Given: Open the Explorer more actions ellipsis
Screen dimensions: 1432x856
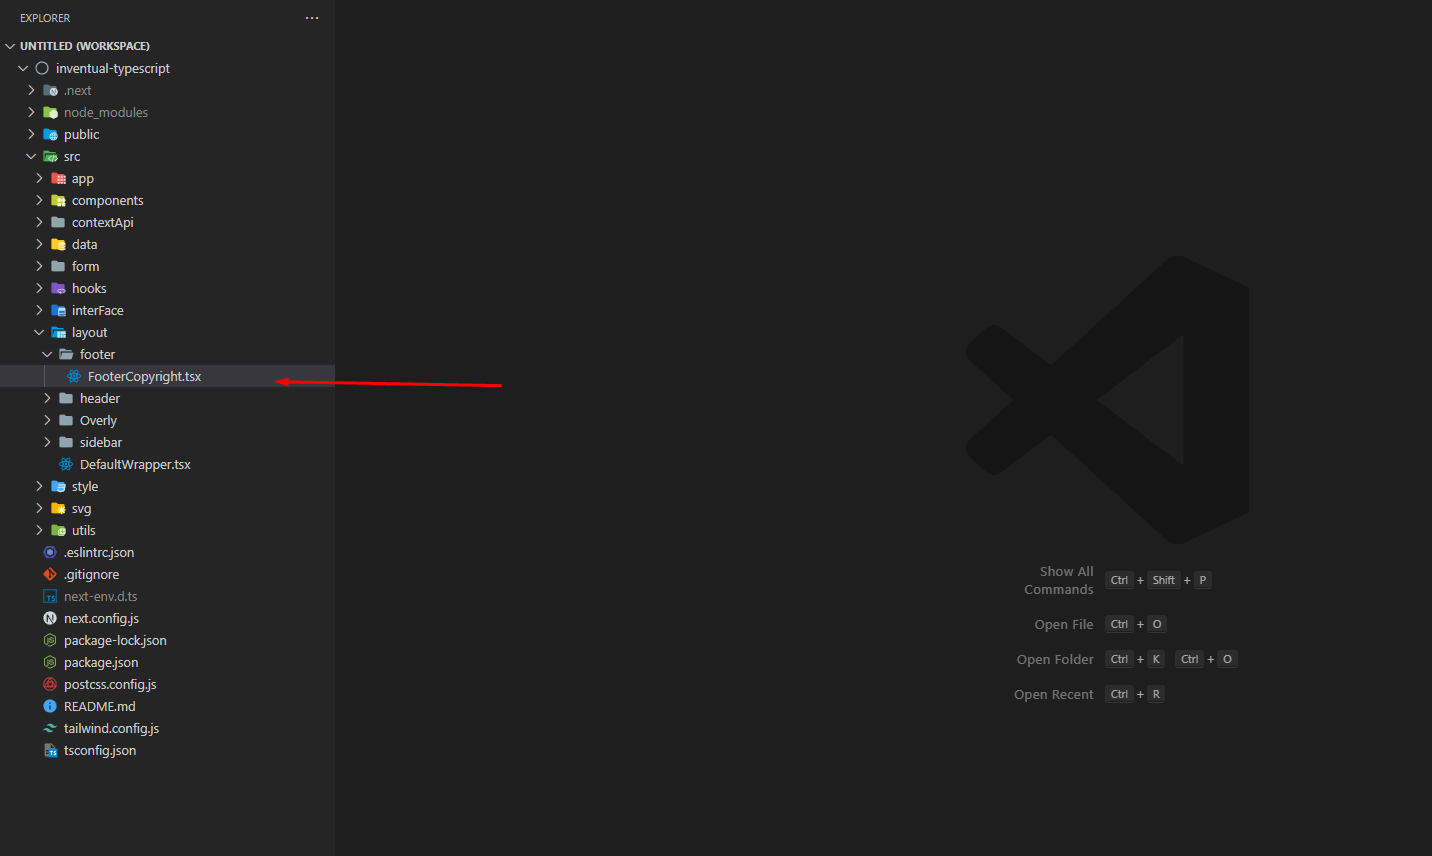Looking at the screenshot, I should pos(312,18).
